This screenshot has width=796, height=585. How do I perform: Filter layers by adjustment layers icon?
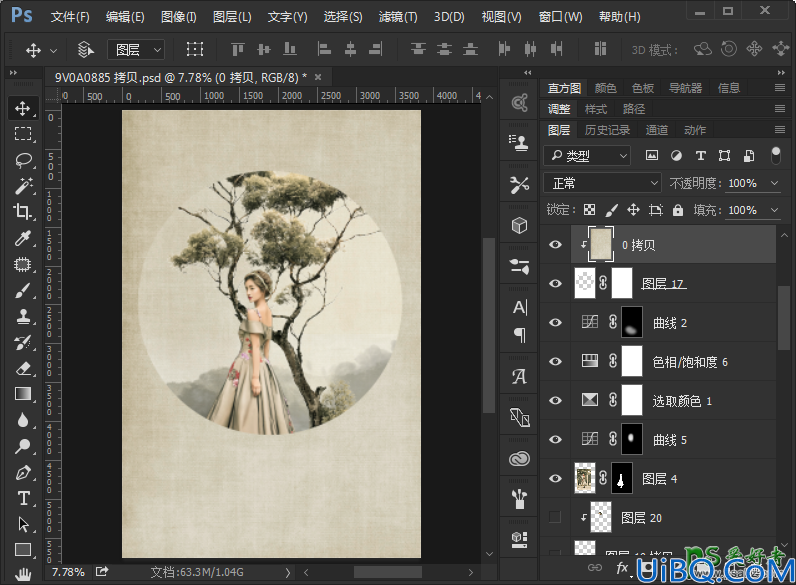tap(676, 156)
